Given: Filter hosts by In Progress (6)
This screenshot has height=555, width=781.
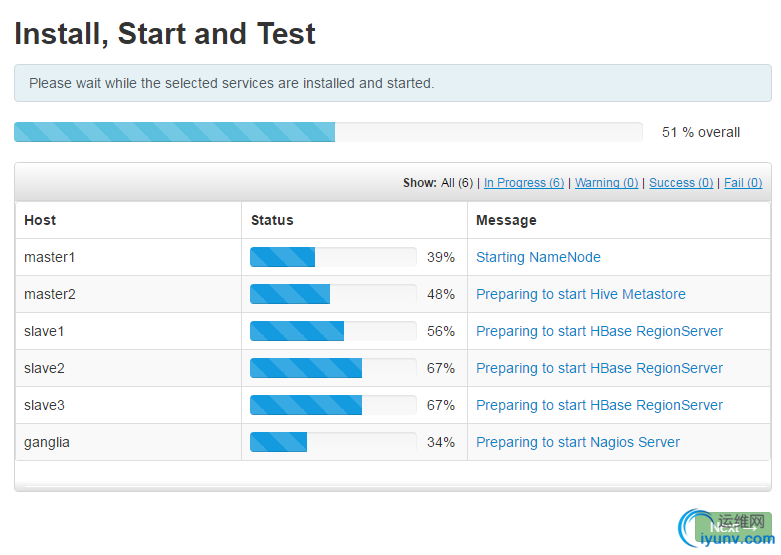Looking at the screenshot, I should click(x=524, y=183).
